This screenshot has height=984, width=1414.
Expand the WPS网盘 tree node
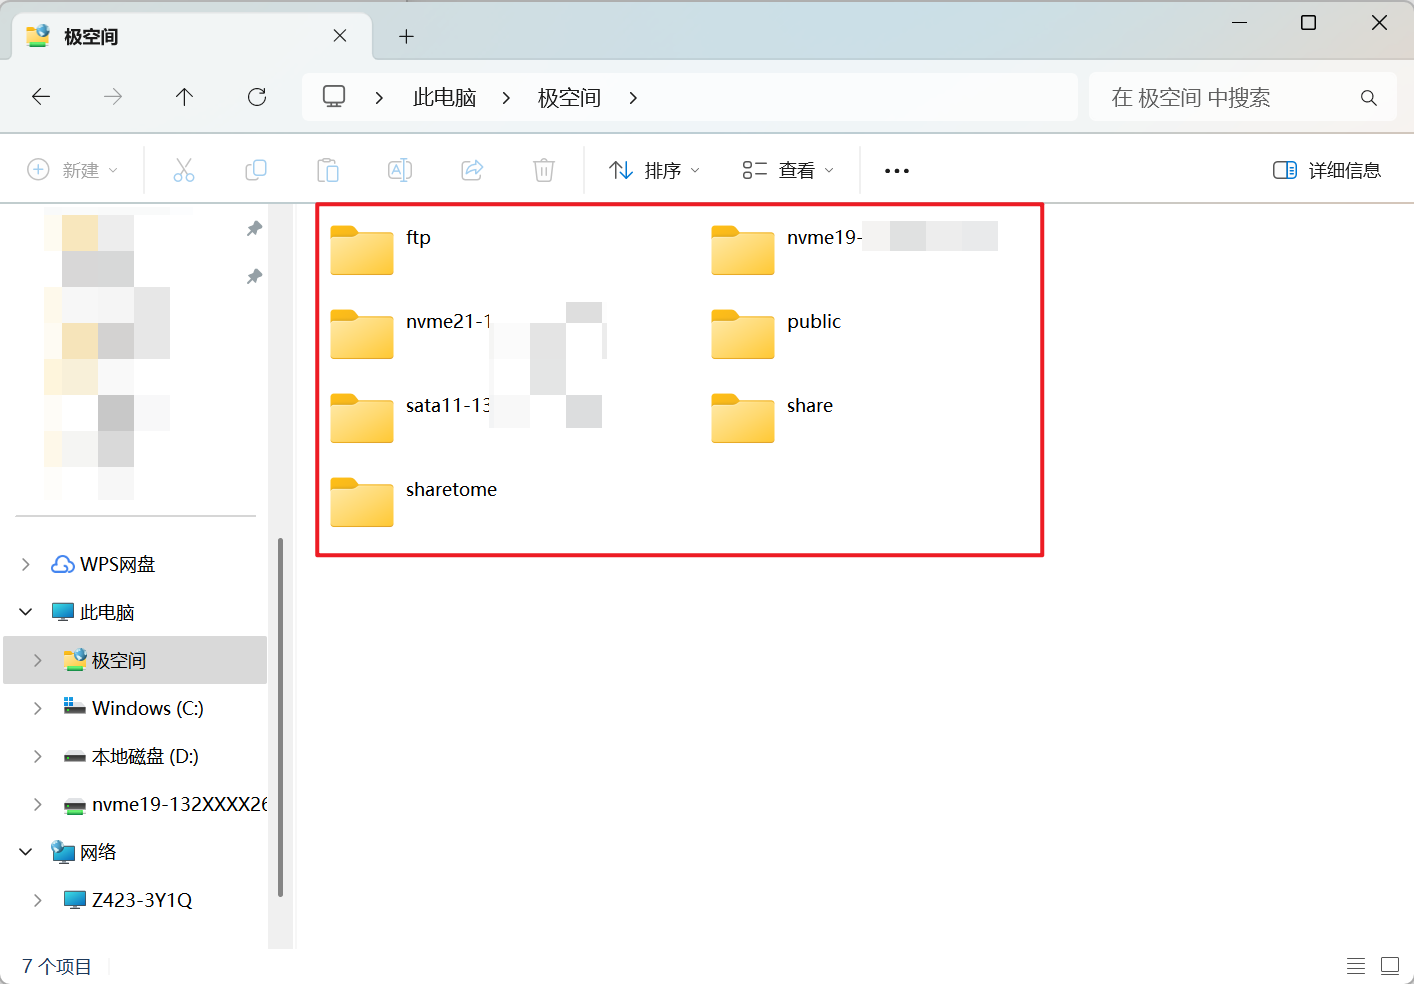[x=26, y=564]
